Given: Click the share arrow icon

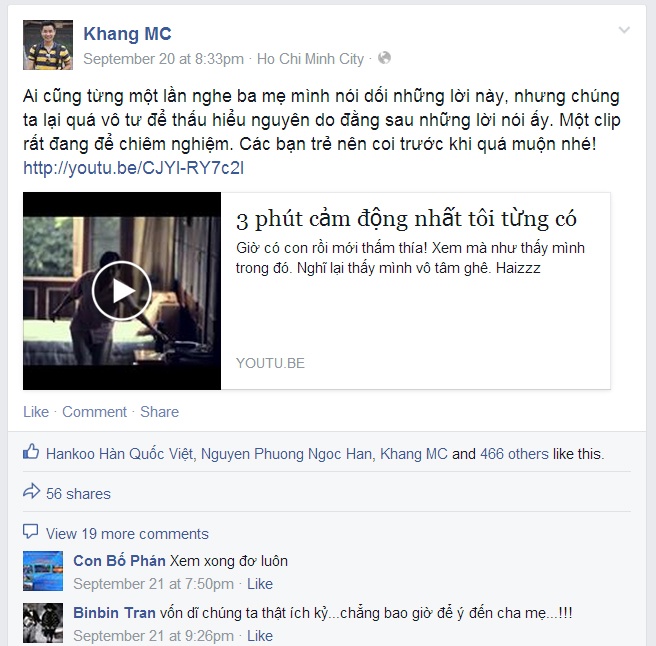Looking at the screenshot, I should [31, 492].
